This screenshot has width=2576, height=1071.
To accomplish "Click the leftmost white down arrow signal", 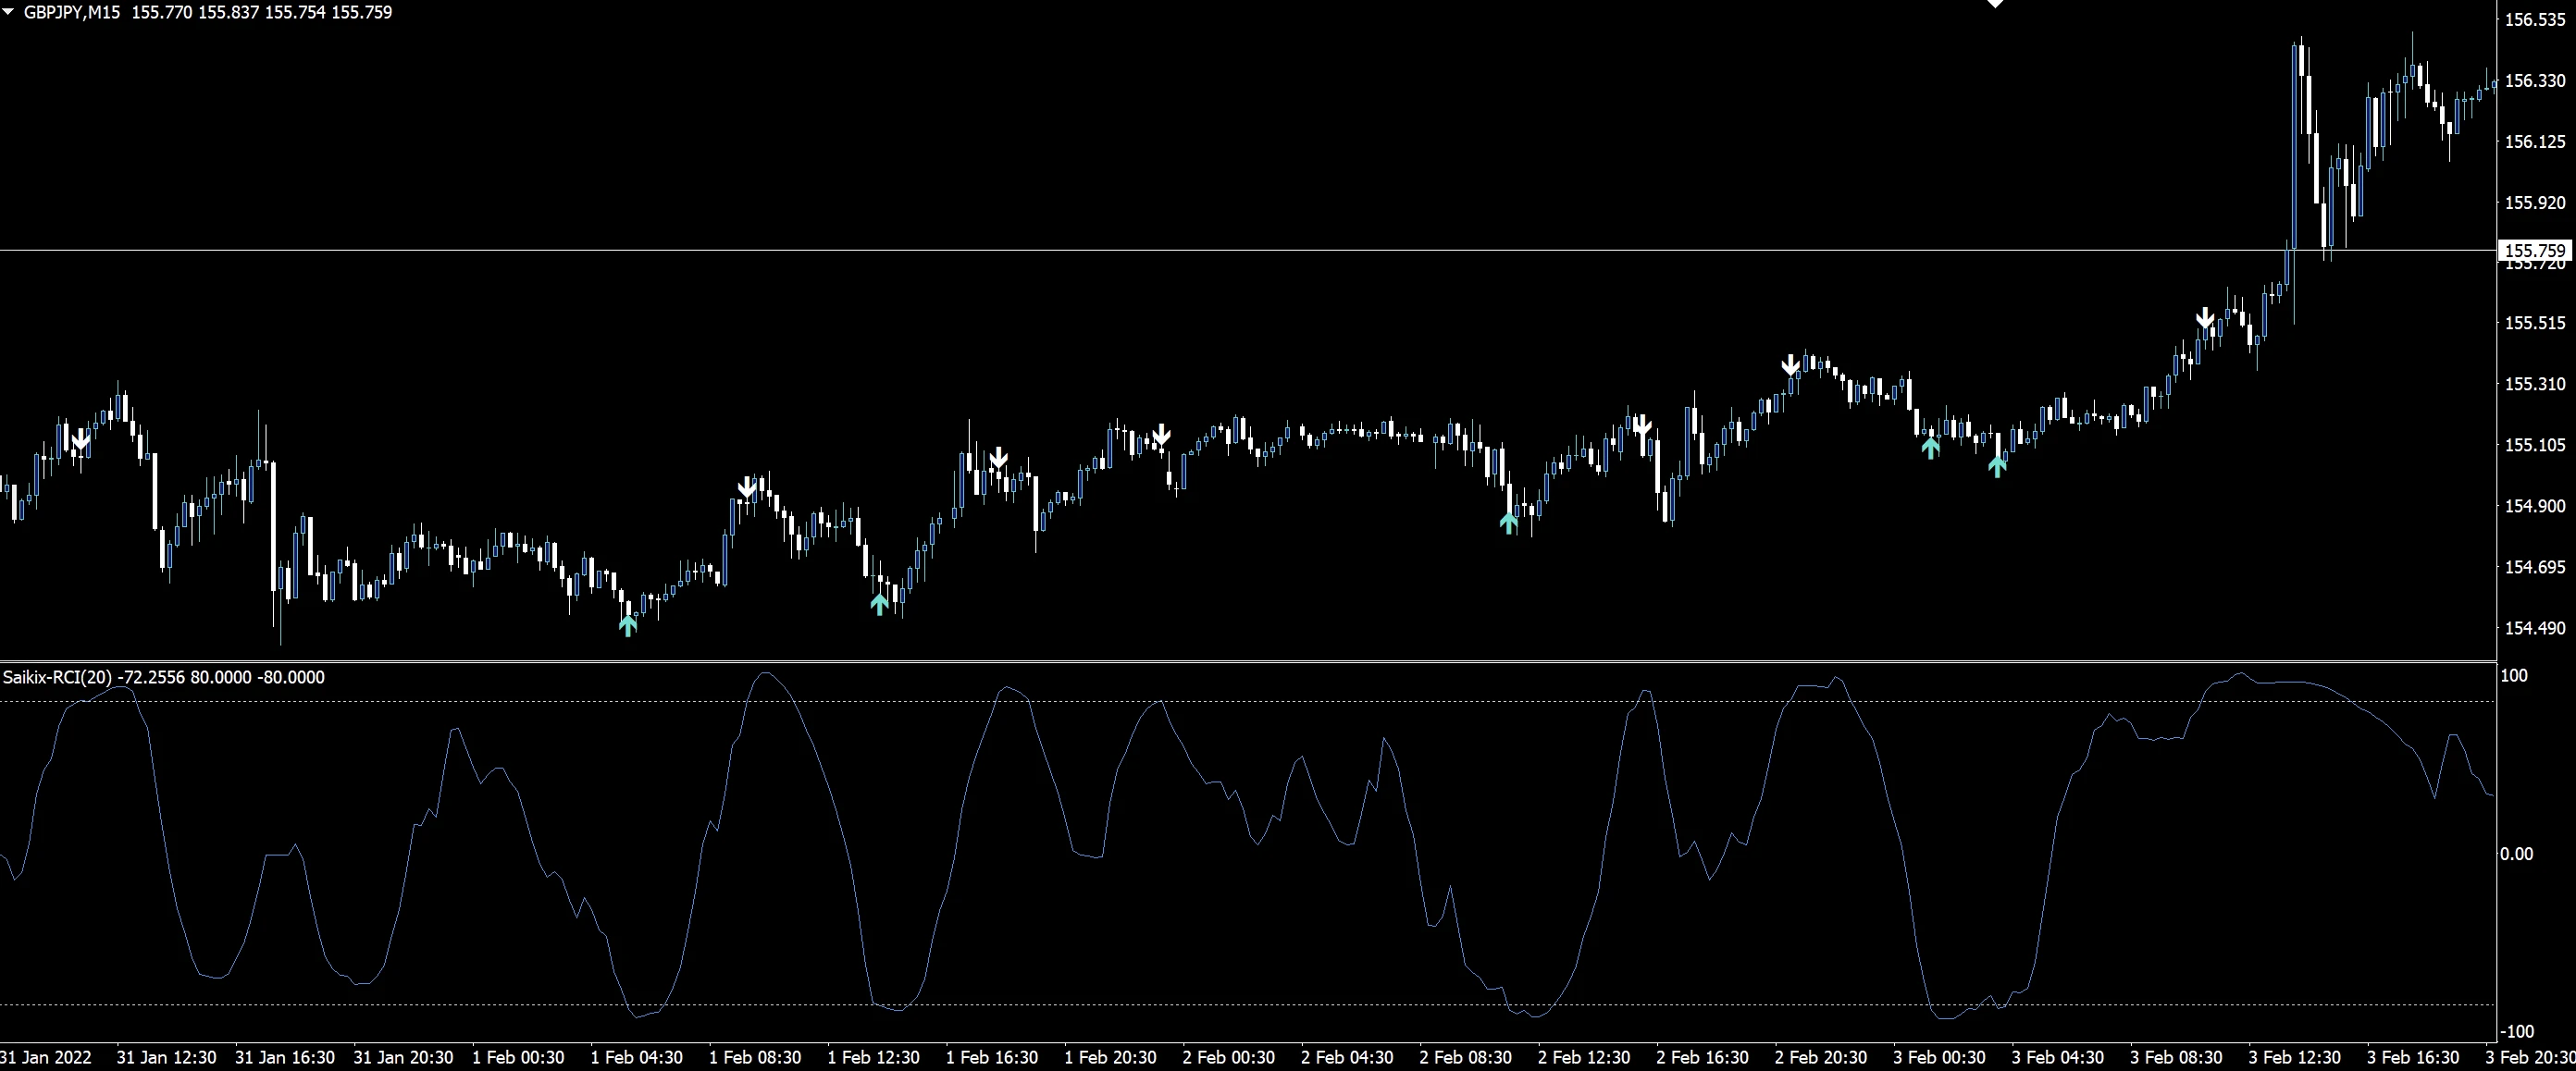I will tap(81, 440).
